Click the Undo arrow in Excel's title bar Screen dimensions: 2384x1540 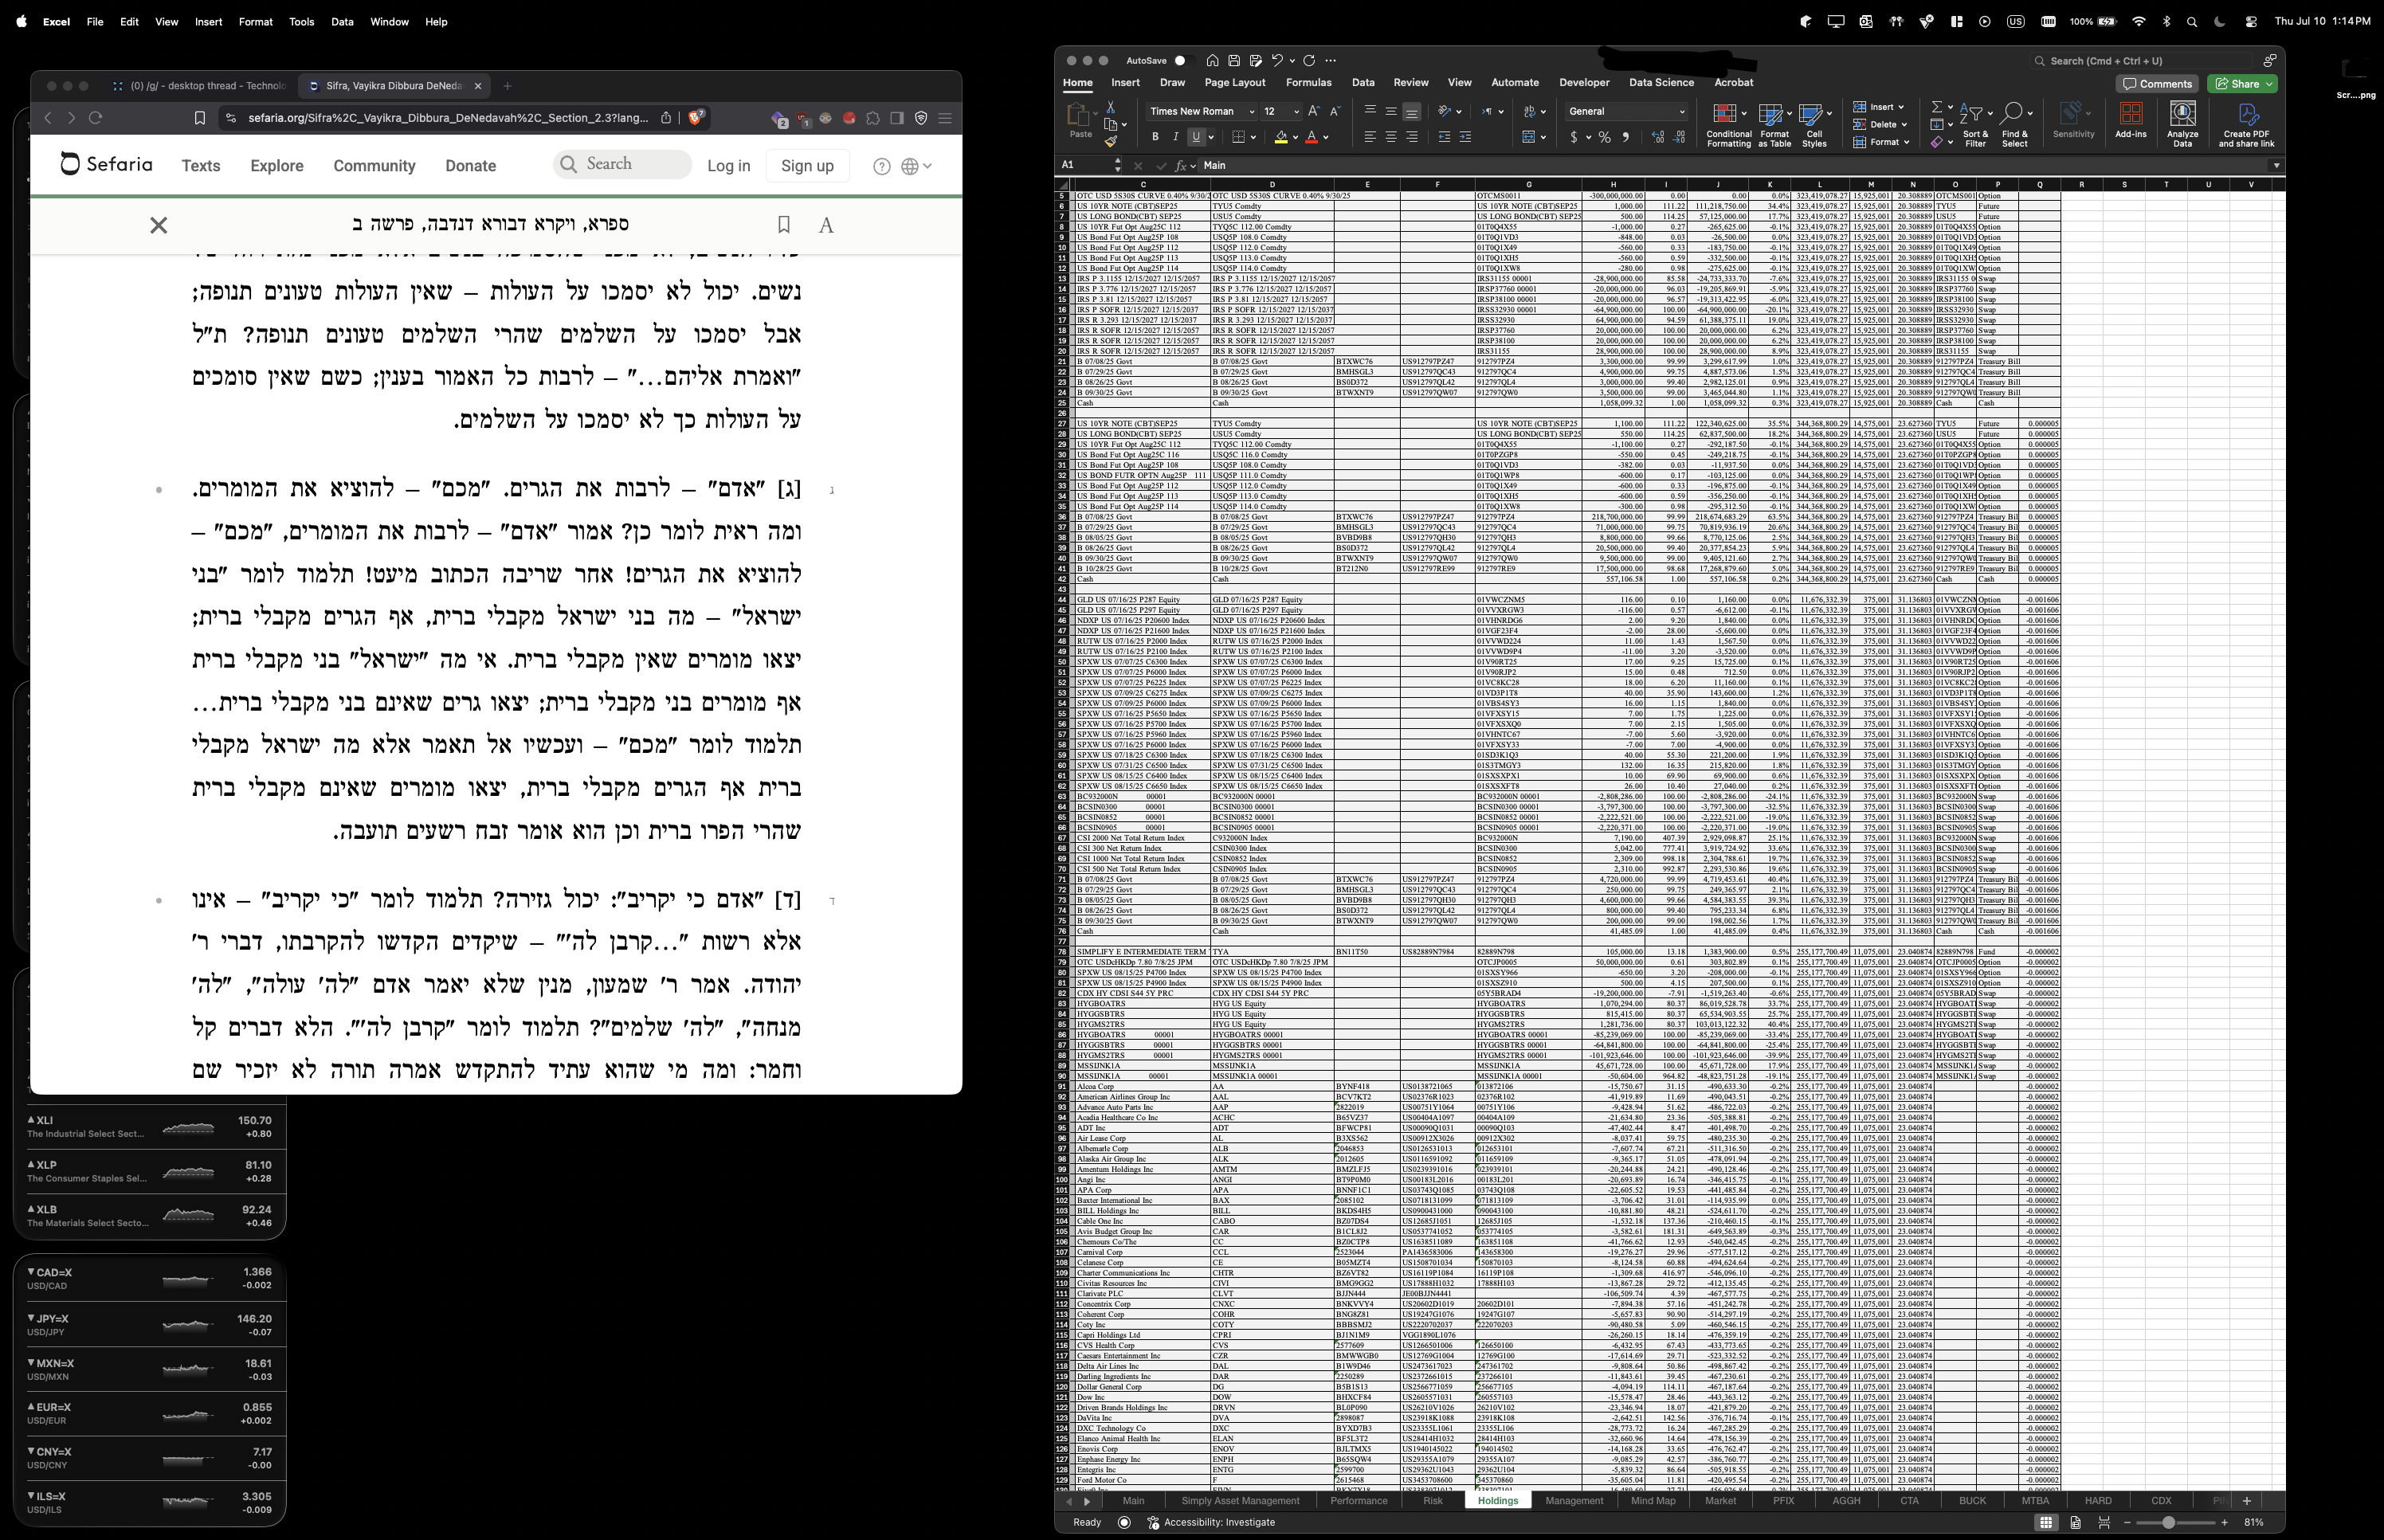tap(1277, 60)
